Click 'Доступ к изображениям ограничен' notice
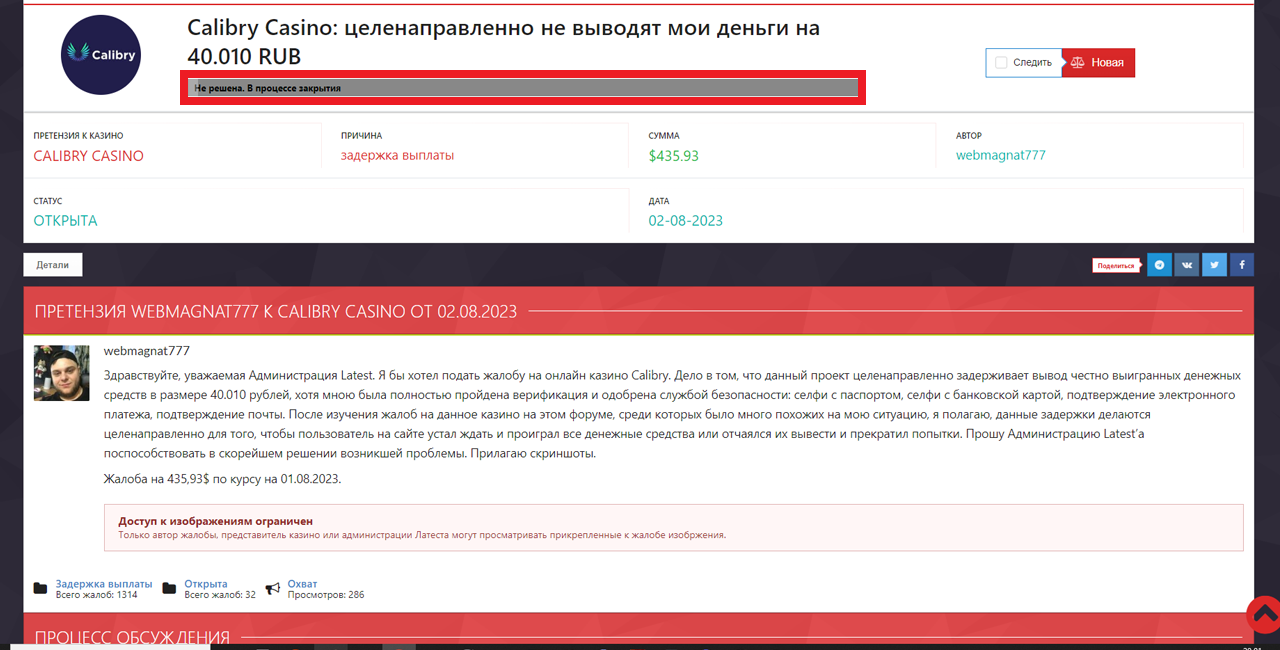 tap(674, 527)
